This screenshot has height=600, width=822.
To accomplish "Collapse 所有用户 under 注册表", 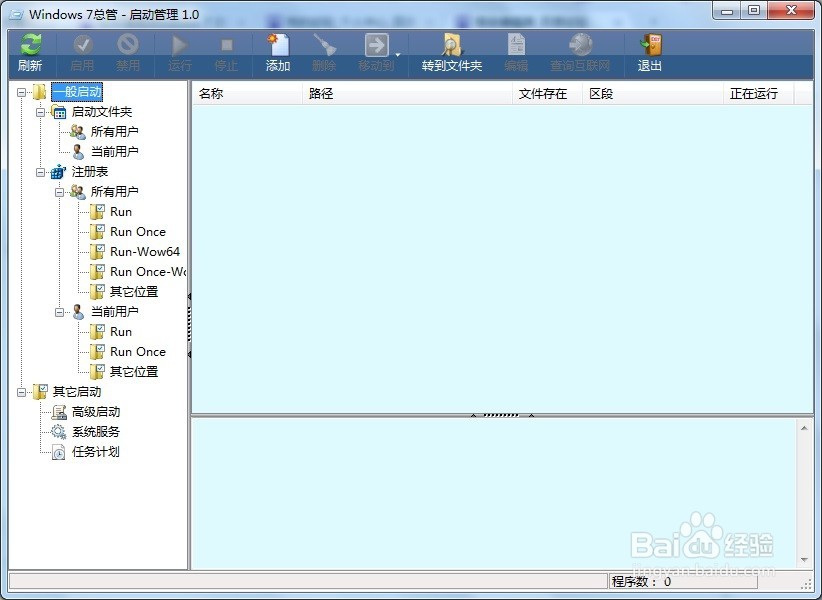I will pos(59,192).
